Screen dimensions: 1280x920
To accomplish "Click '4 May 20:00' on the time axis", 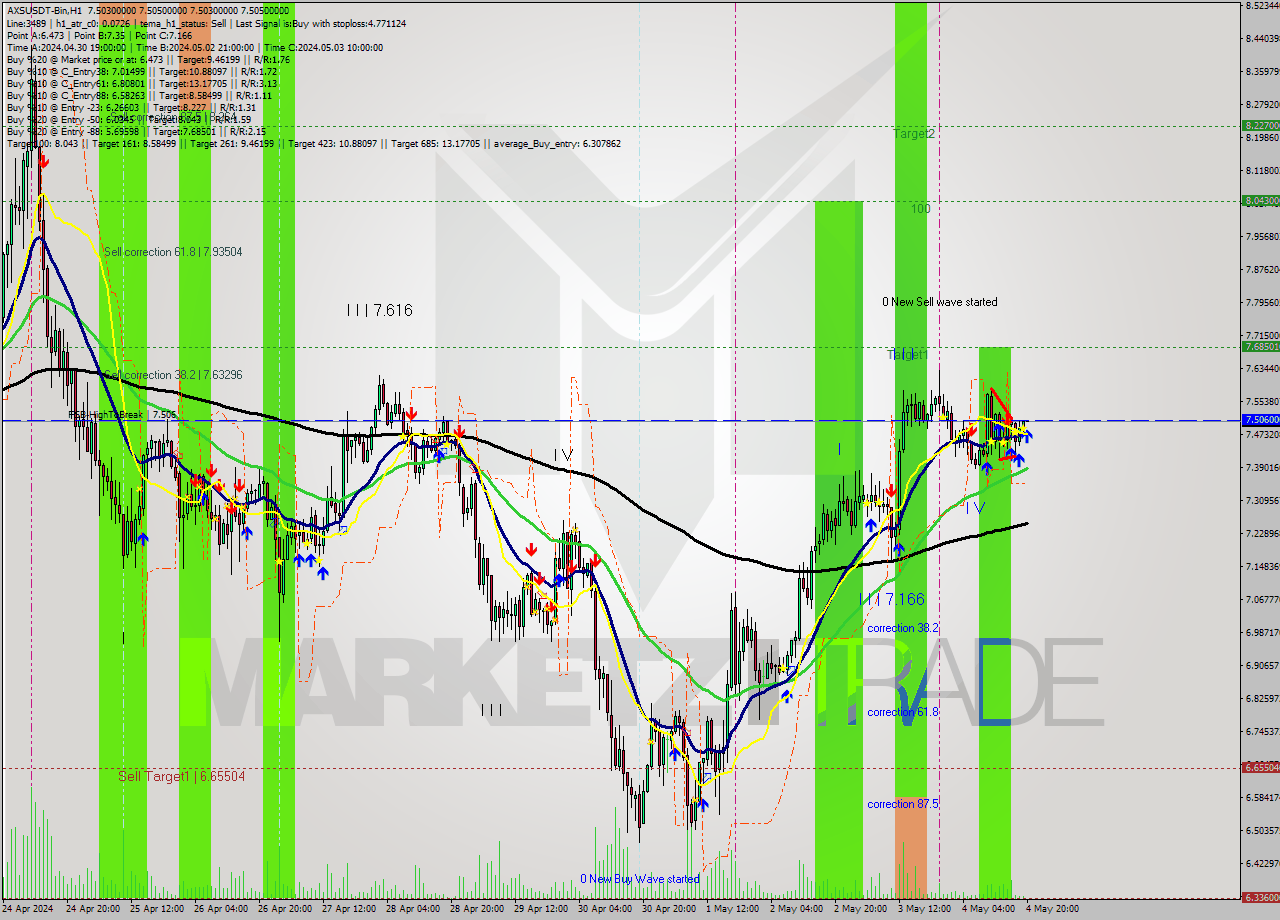I will (1052, 910).
